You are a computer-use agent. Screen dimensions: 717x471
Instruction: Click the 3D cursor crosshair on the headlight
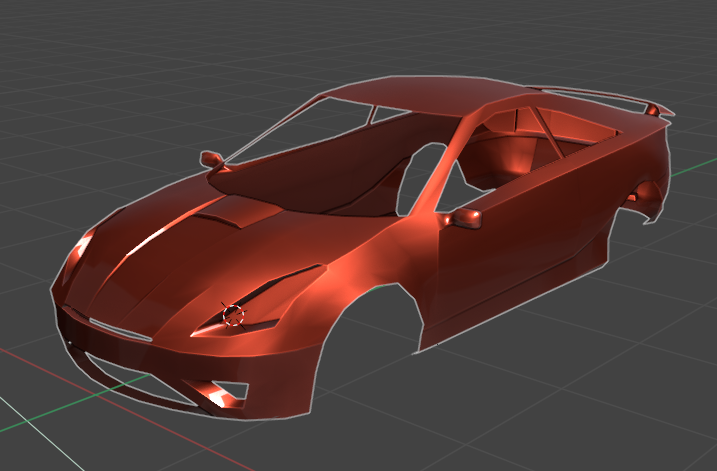coord(233,315)
